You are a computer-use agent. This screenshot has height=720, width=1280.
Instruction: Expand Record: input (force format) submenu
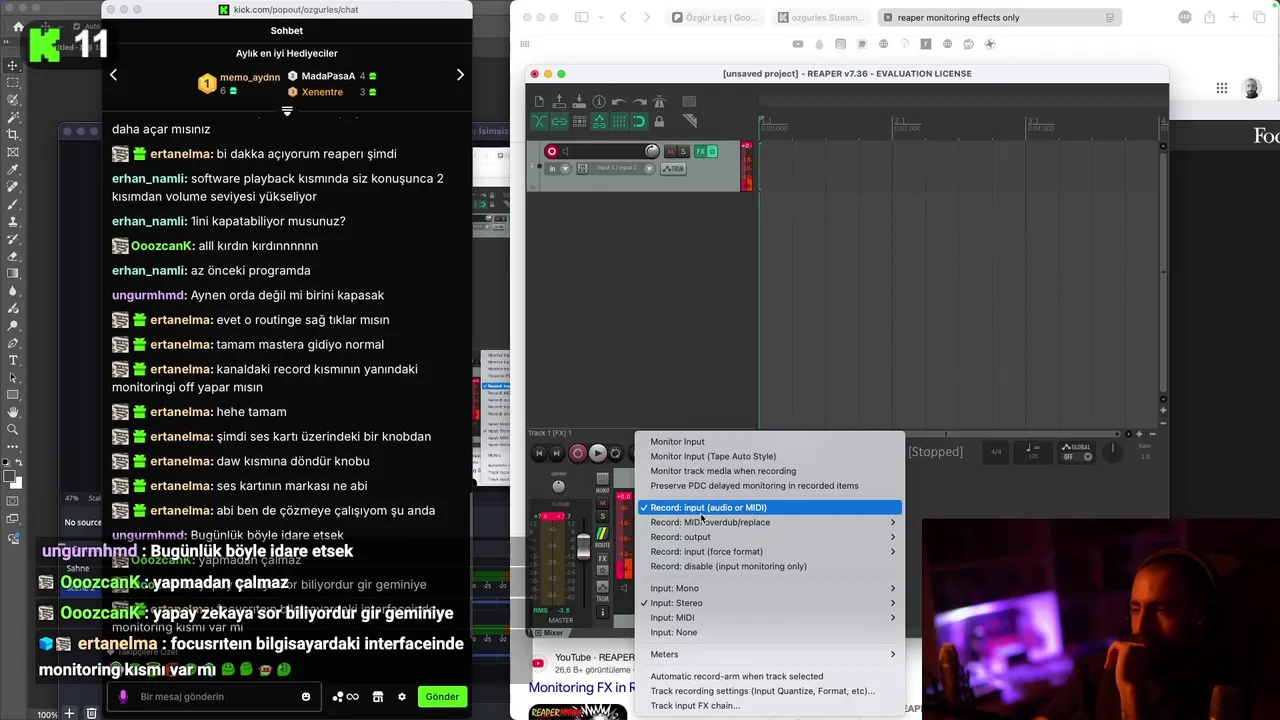coord(770,552)
